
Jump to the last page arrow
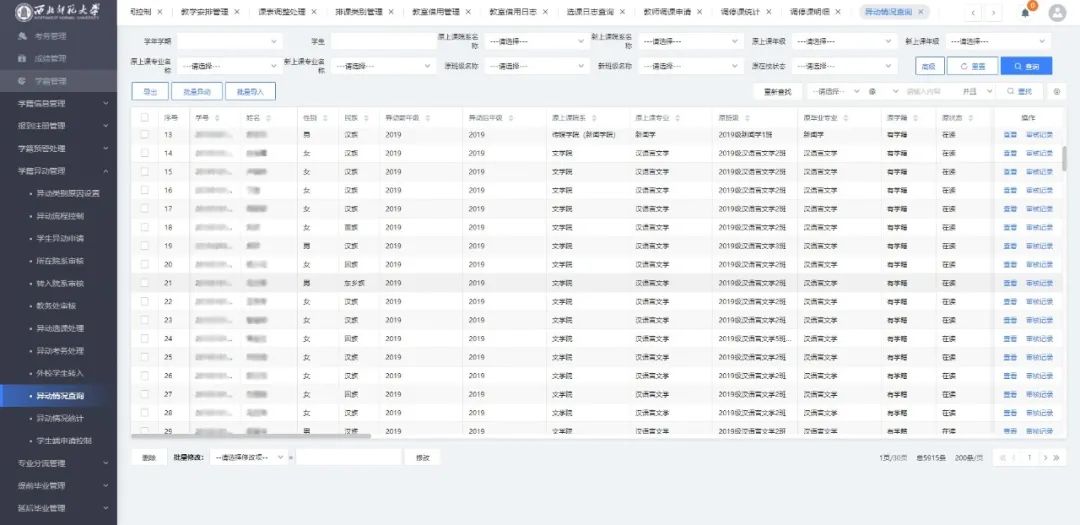click(x=1056, y=457)
